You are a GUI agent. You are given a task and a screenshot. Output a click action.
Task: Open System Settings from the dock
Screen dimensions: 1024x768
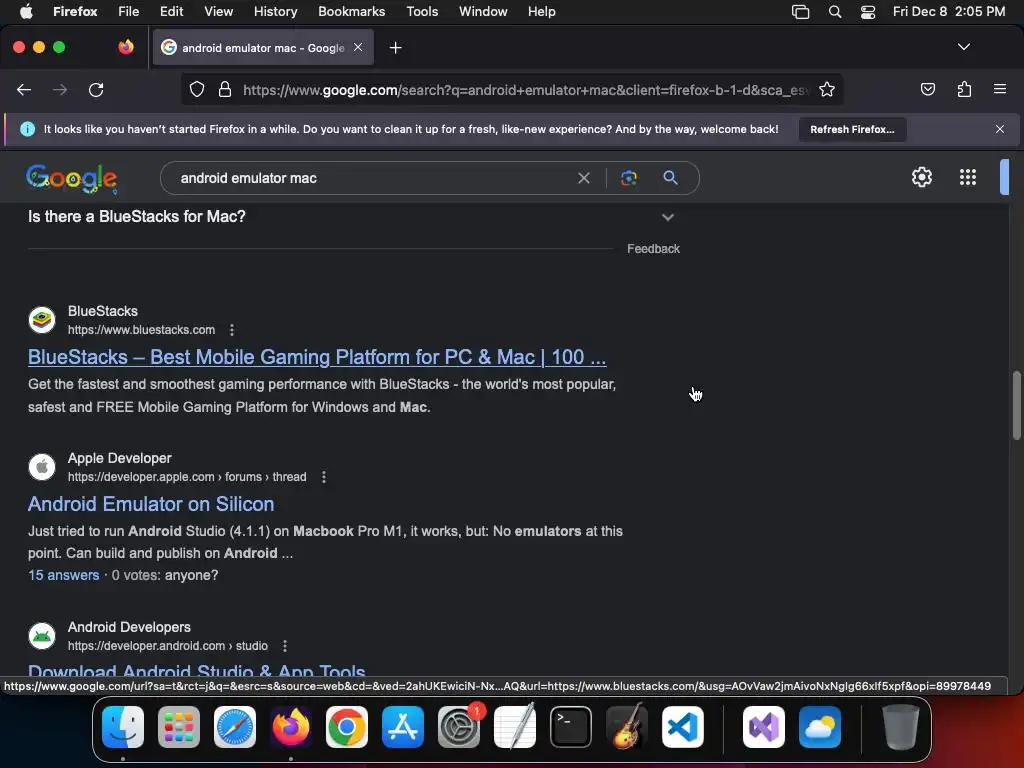click(x=459, y=727)
